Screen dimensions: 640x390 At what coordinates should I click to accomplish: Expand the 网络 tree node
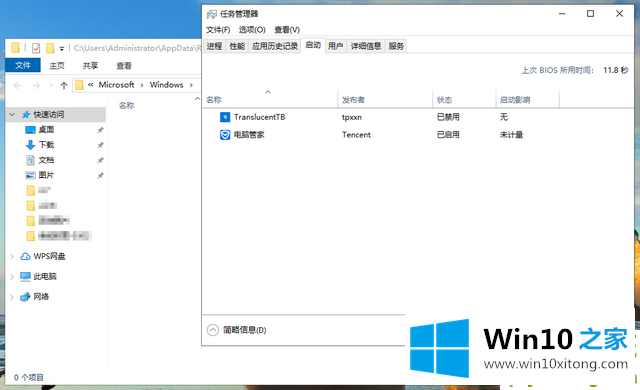point(12,297)
